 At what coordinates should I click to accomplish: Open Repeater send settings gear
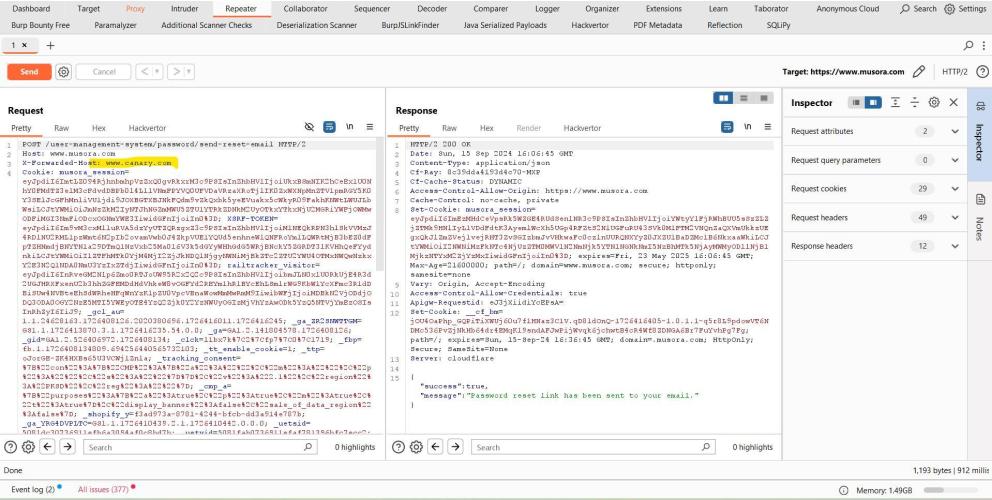[63, 73]
